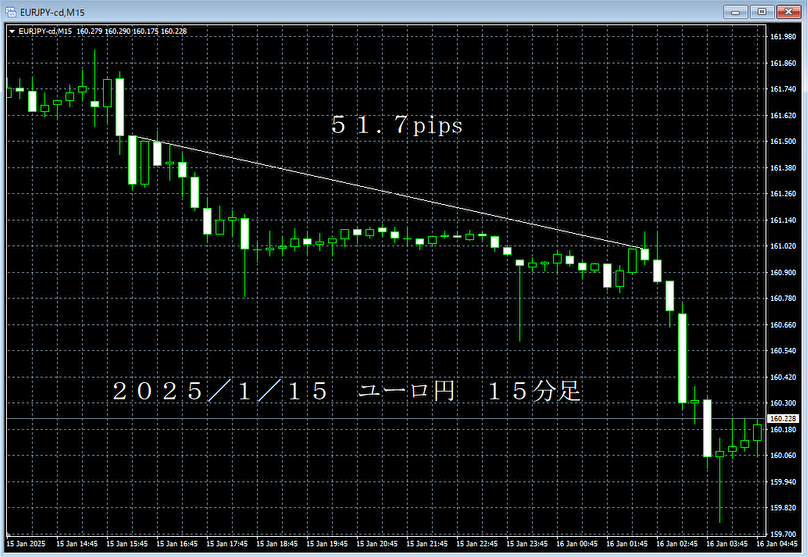The width and height of the screenshot is (808, 557).
Task: Click the EURJPY-cd,M15 window title icon
Action: 11,12
